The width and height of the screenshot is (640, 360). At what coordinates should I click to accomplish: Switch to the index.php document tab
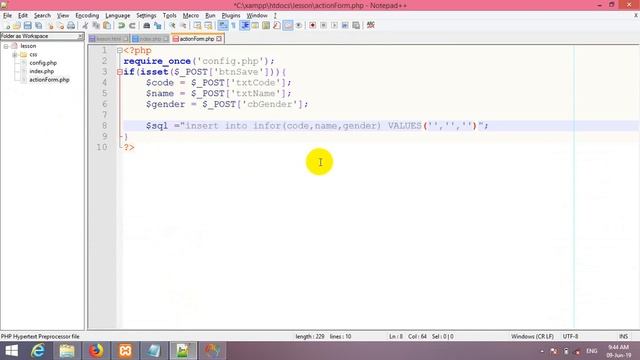(150, 39)
